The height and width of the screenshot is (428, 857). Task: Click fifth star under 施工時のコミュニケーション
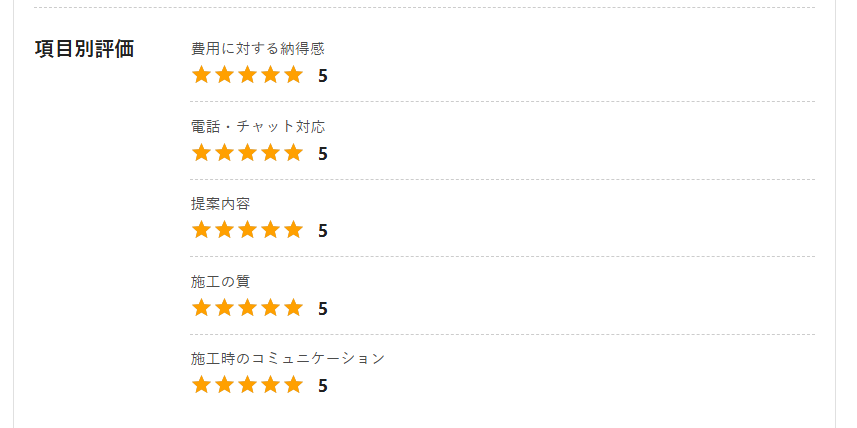(x=294, y=384)
